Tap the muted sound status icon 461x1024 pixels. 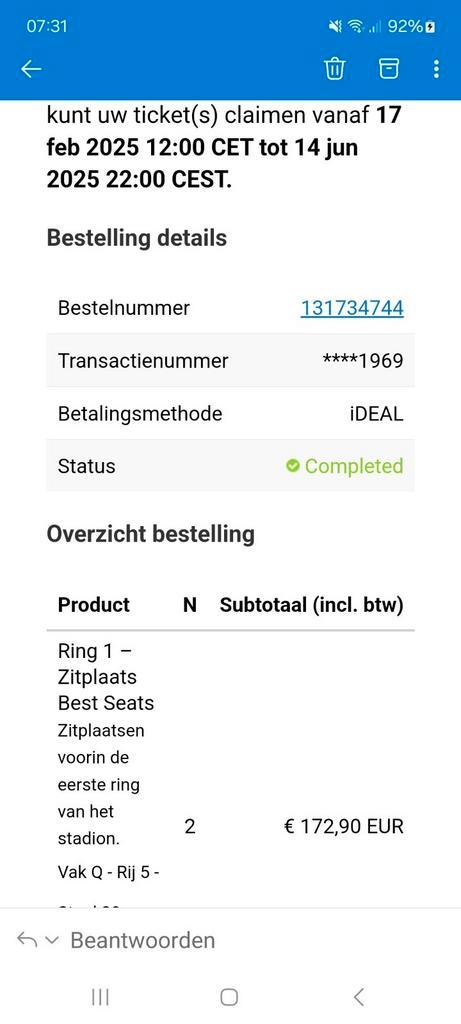point(336,27)
